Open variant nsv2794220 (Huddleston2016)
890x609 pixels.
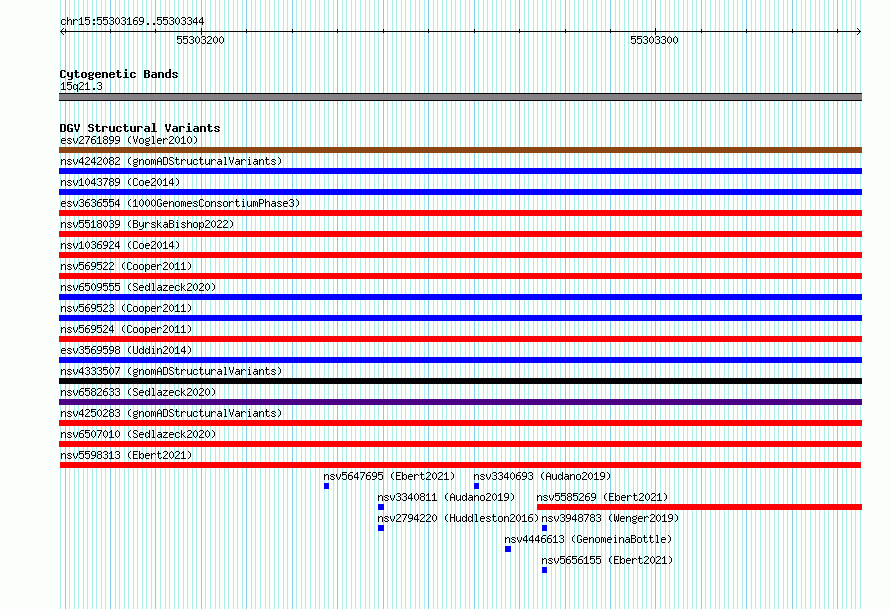[x=458, y=518]
